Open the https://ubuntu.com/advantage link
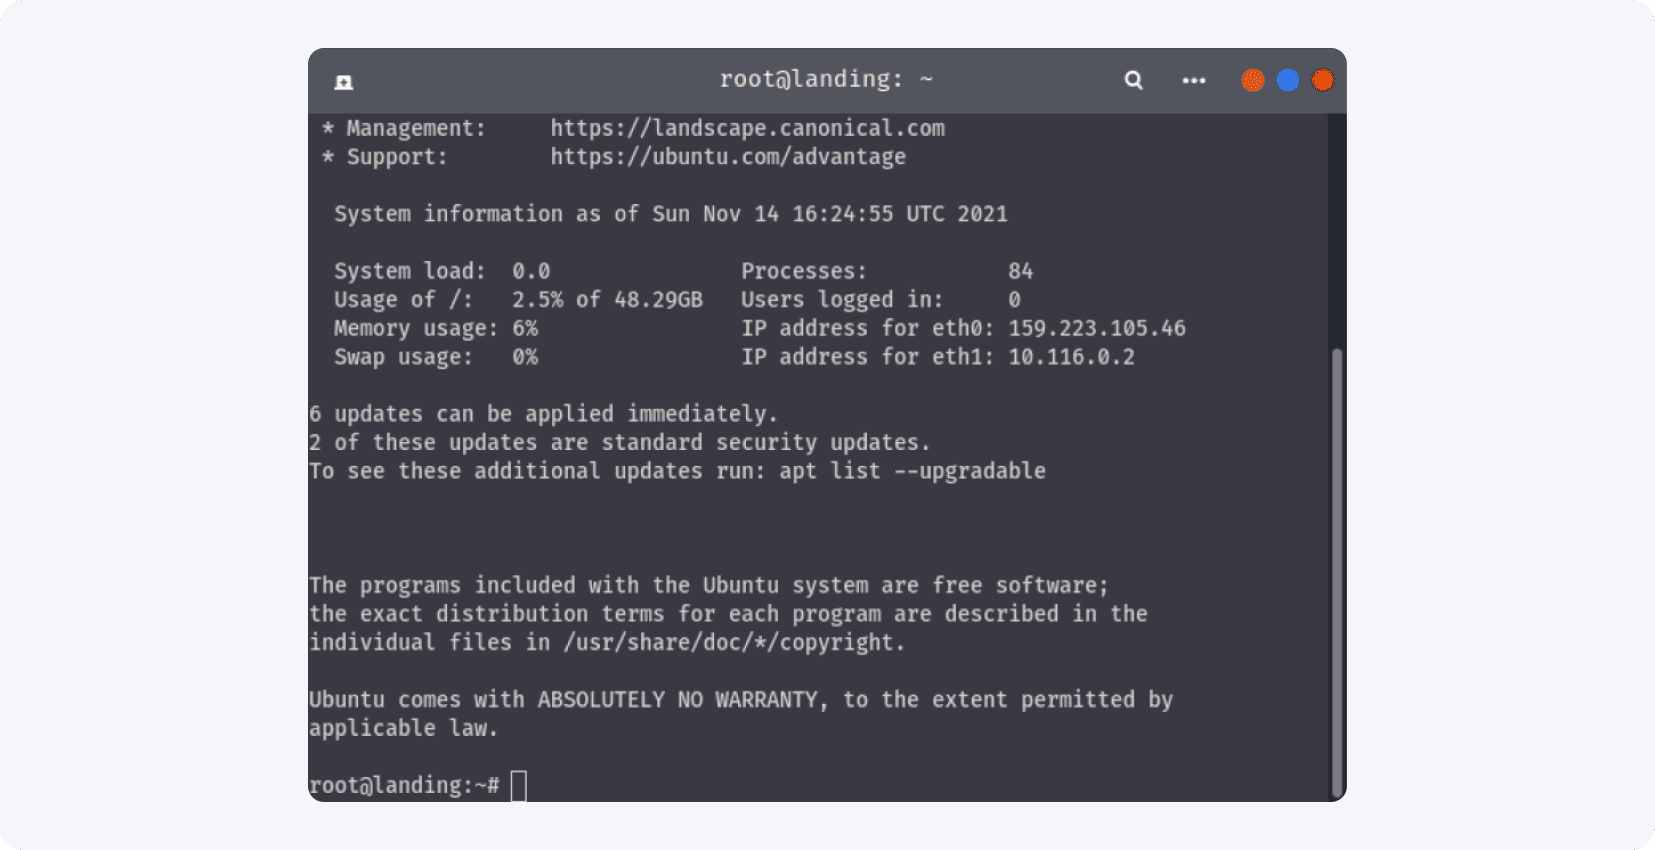The height and width of the screenshot is (850, 1655). [727, 156]
